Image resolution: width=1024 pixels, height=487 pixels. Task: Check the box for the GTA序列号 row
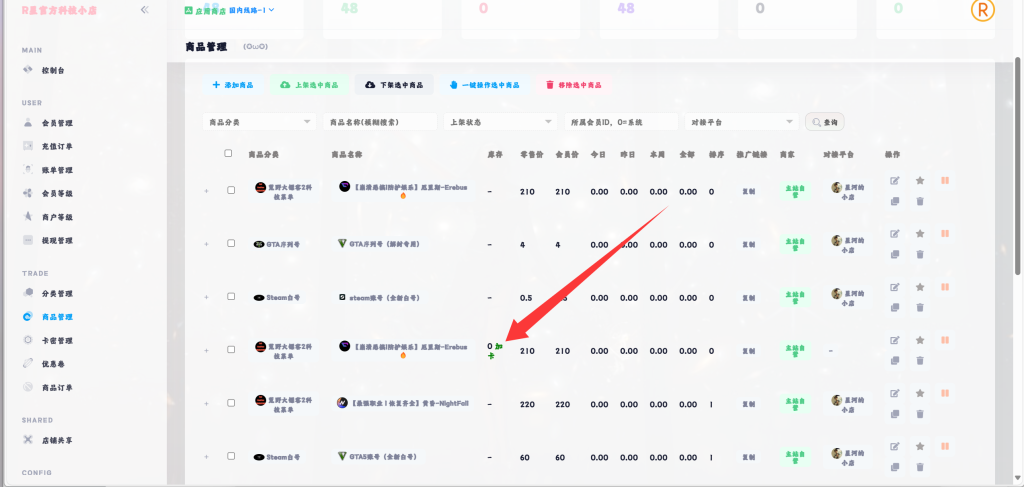coord(231,243)
